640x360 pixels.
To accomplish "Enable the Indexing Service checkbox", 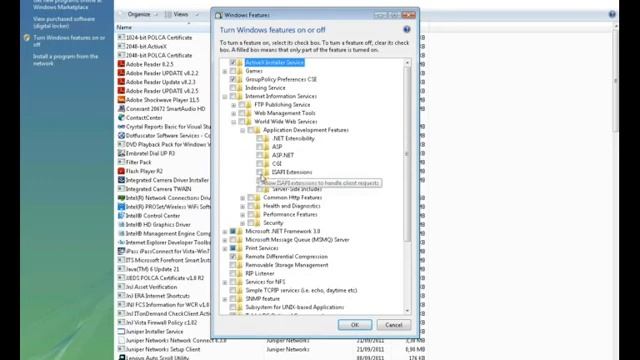I will (233, 88).
